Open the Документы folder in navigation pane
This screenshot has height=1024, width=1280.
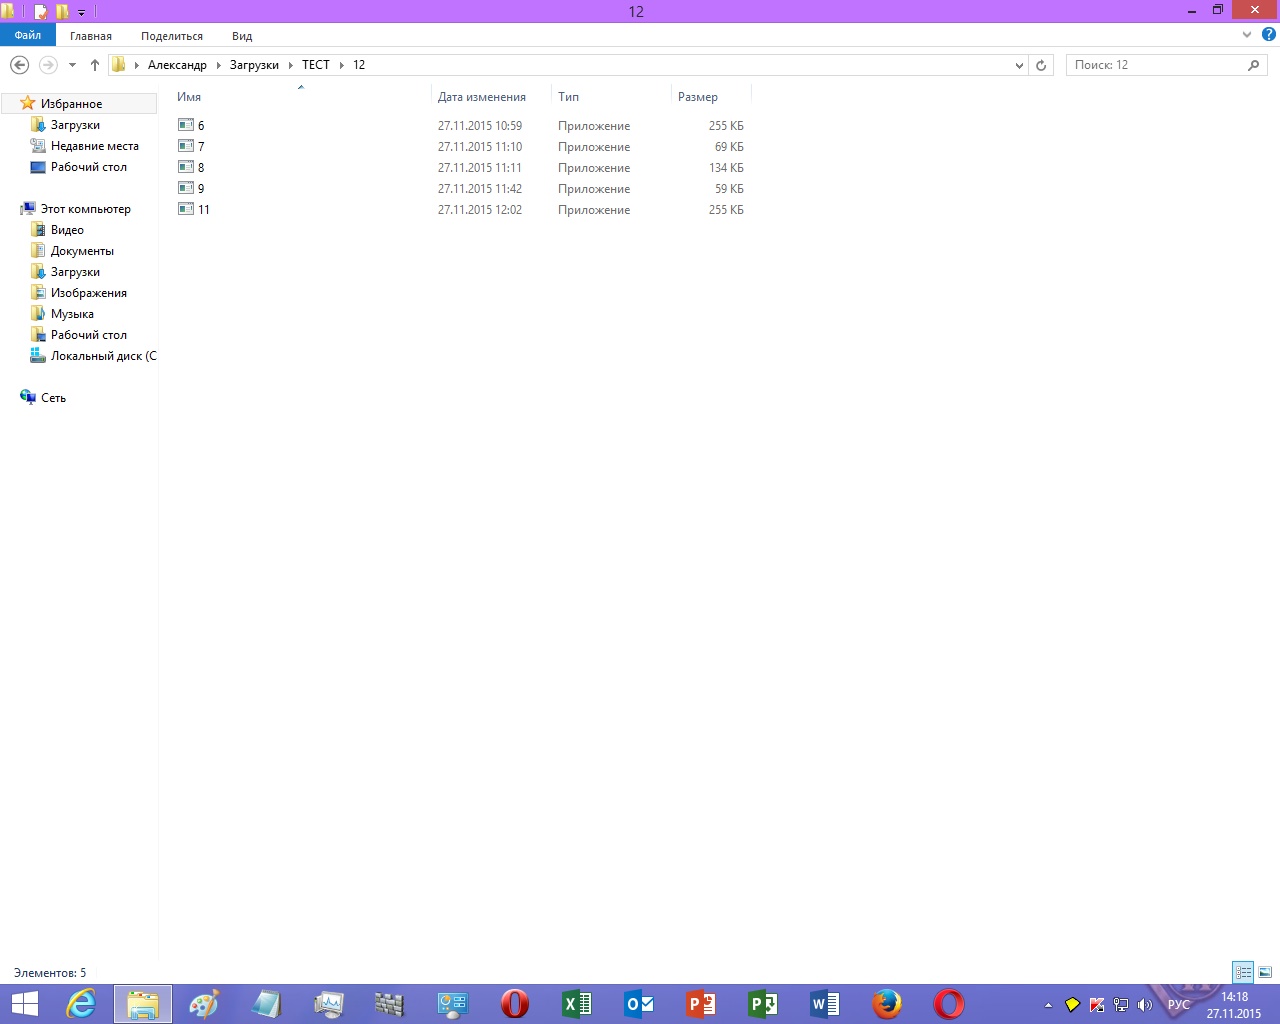[x=82, y=251]
